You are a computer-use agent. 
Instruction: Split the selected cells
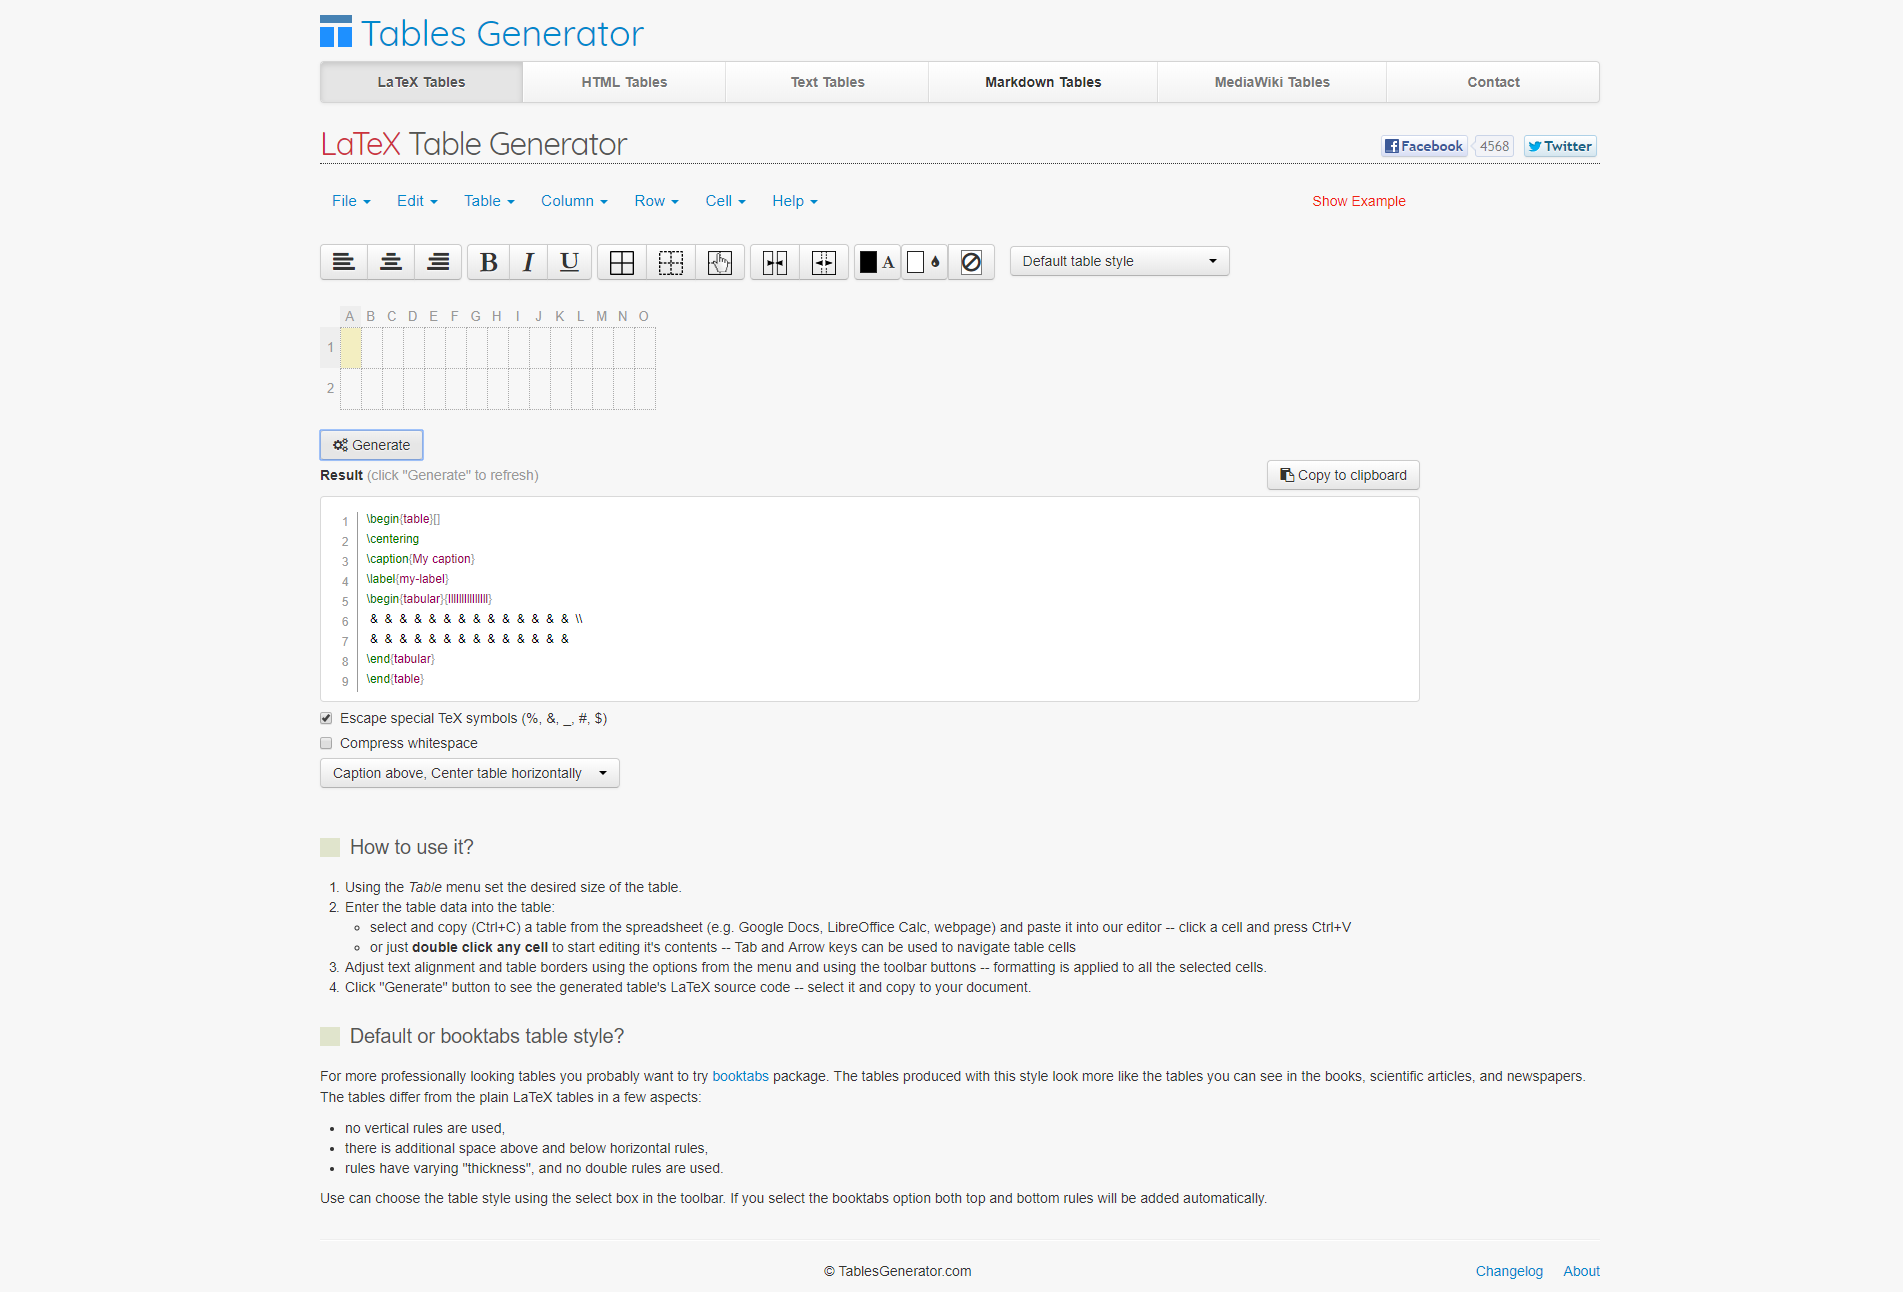tap(824, 262)
